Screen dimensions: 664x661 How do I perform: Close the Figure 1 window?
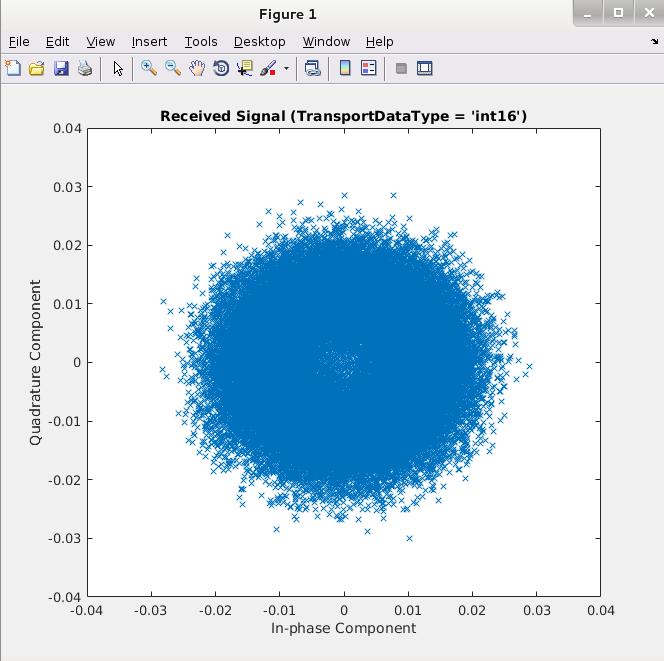click(x=649, y=13)
